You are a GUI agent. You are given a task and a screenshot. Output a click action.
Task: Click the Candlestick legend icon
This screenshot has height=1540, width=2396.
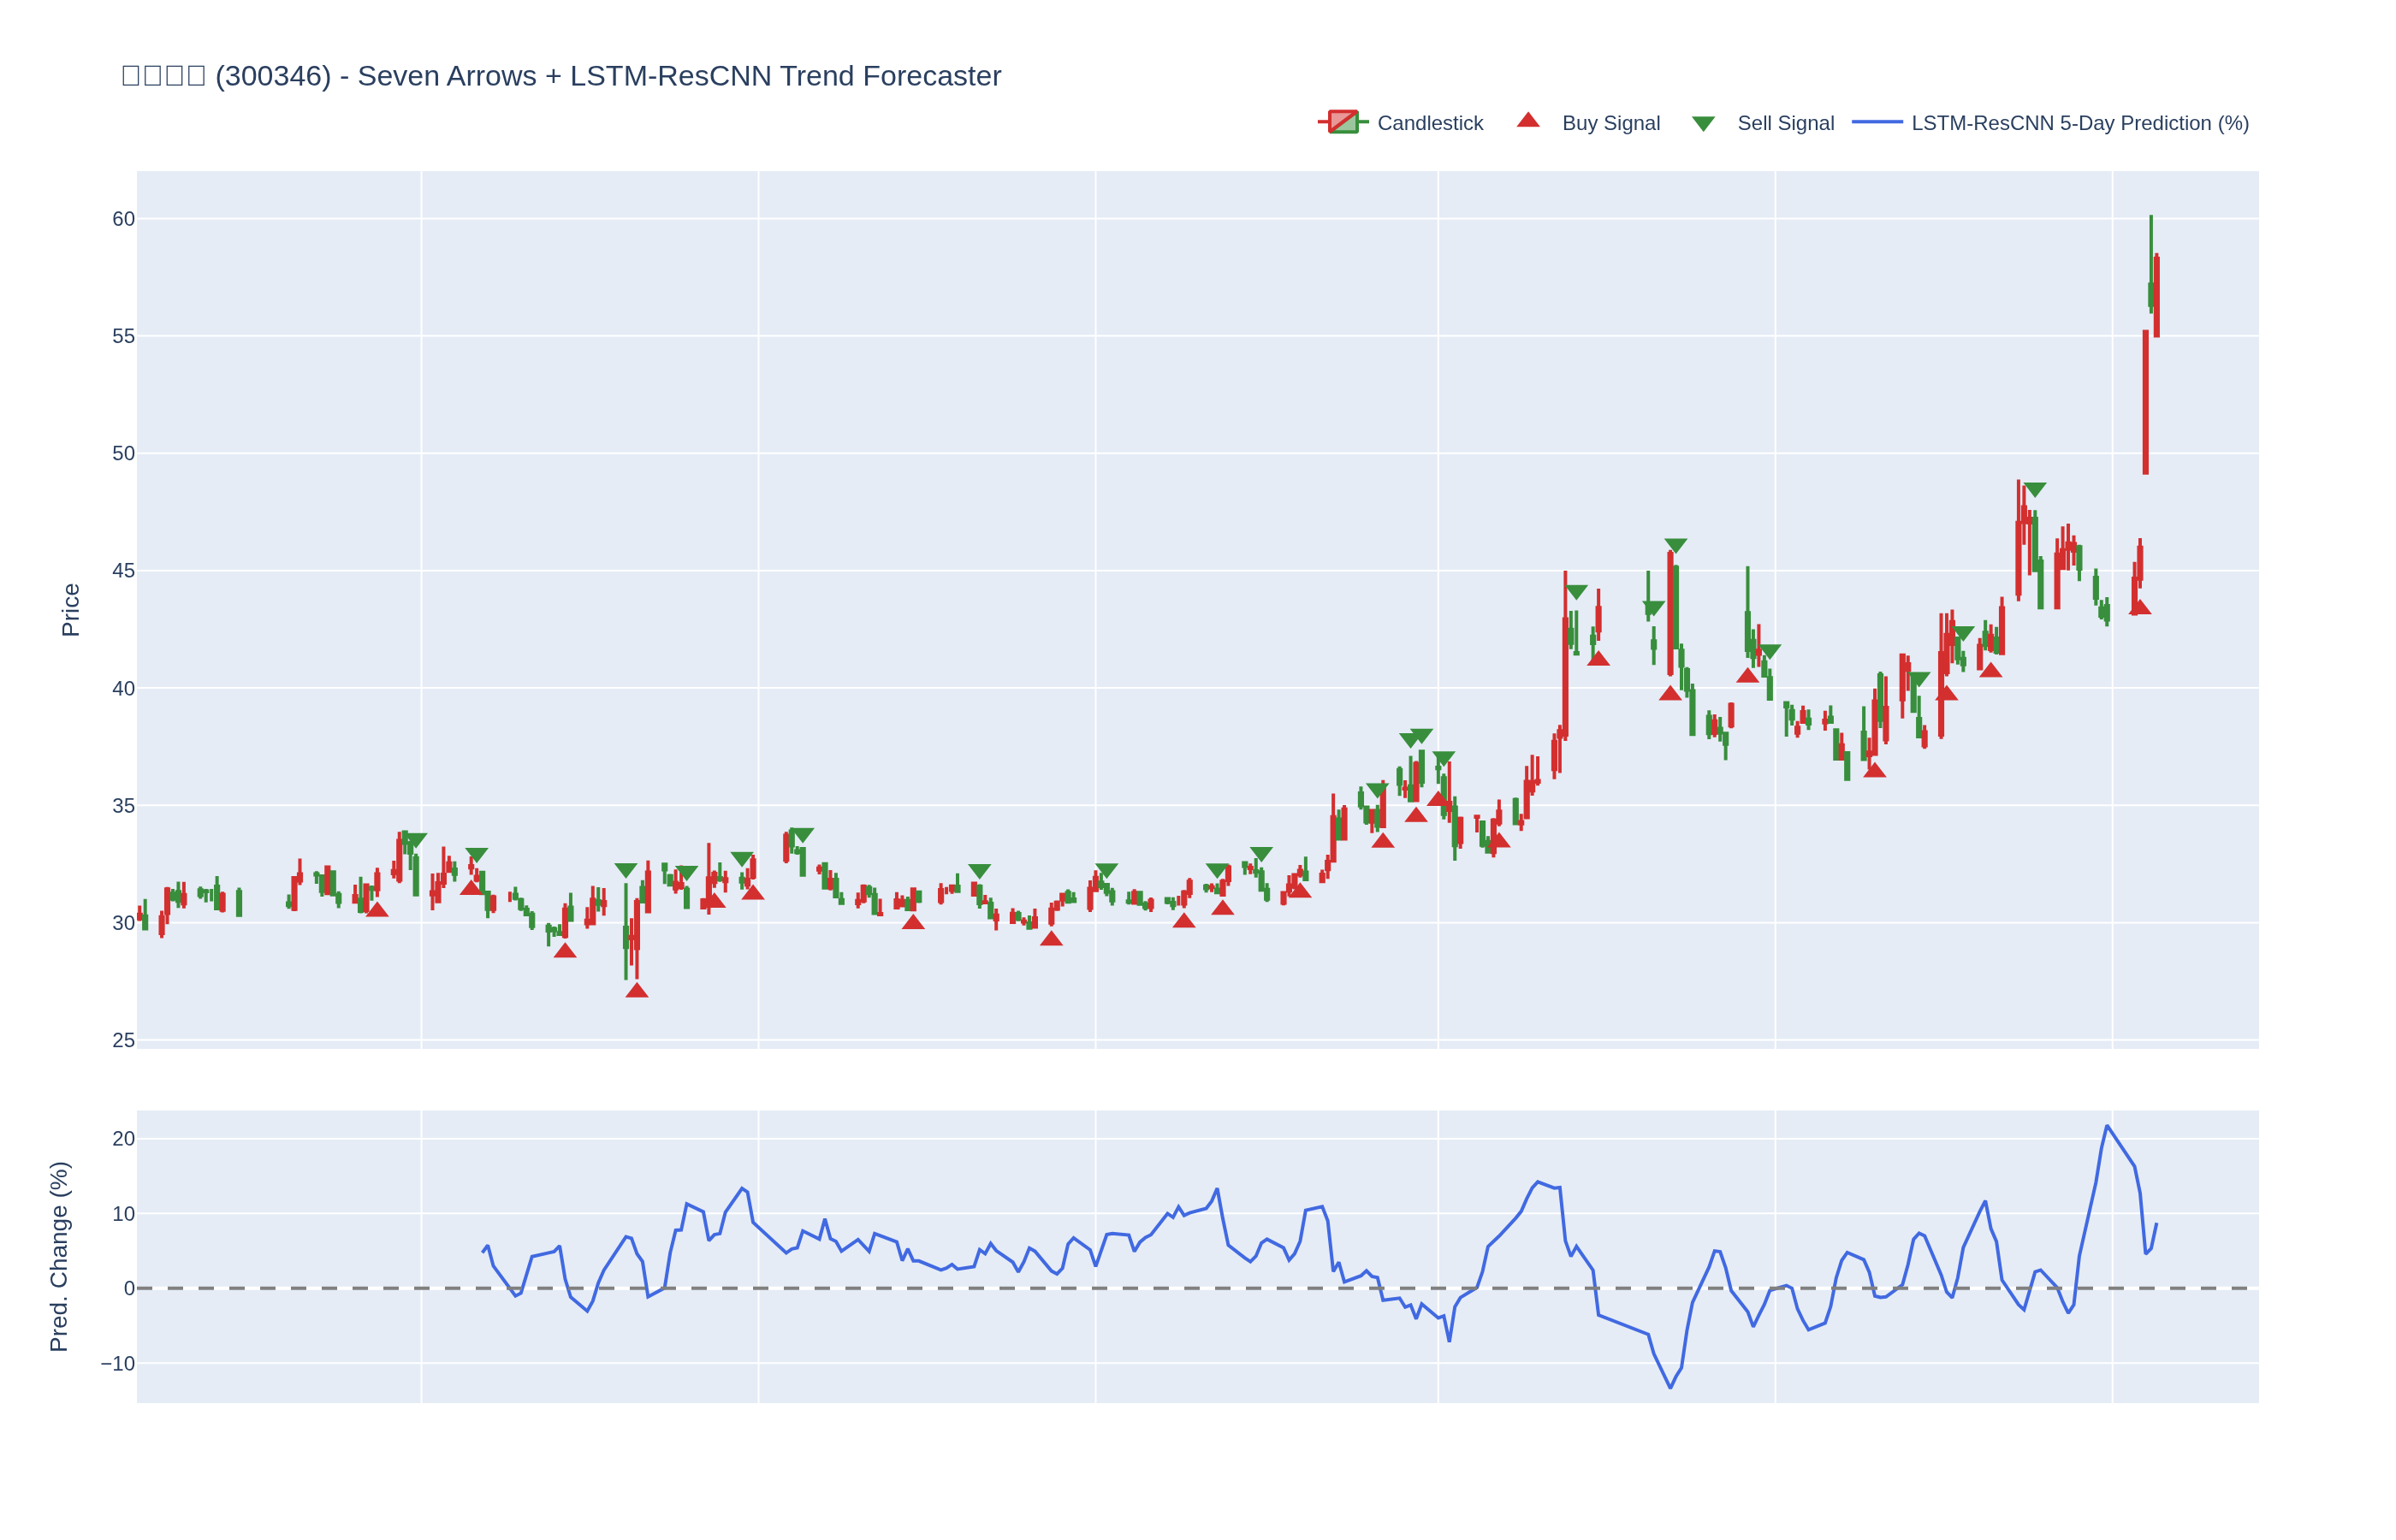pyautogui.click(x=1342, y=122)
